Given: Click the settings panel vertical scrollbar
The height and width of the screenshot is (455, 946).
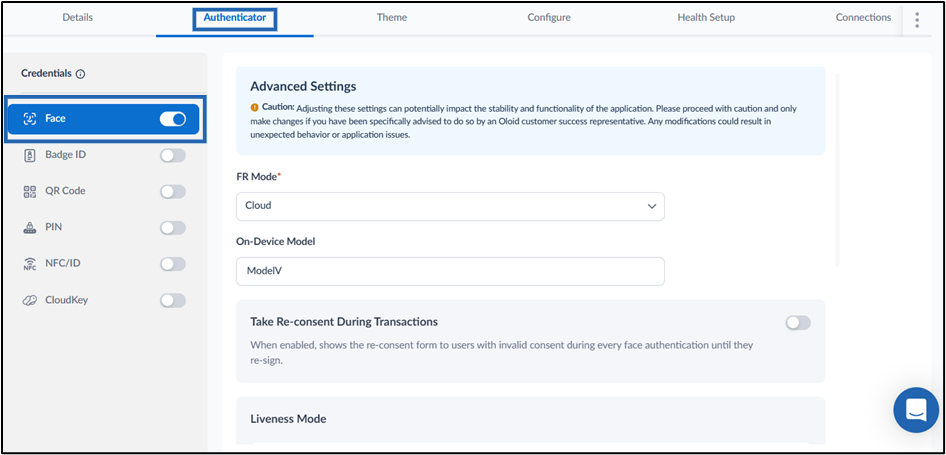Looking at the screenshot, I should 837,170.
